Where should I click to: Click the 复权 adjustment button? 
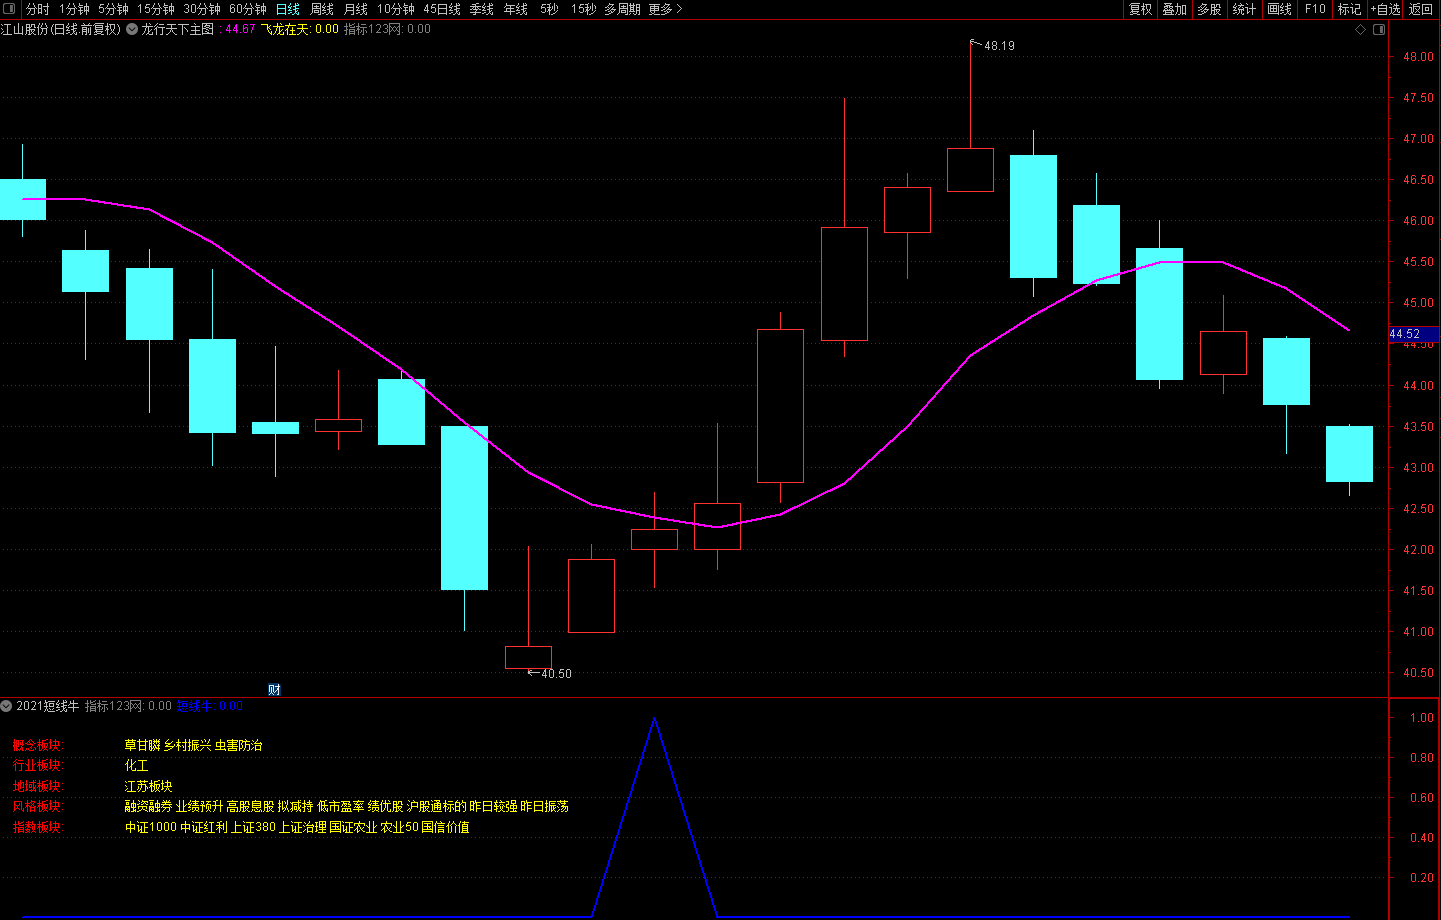click(1141, 9)
